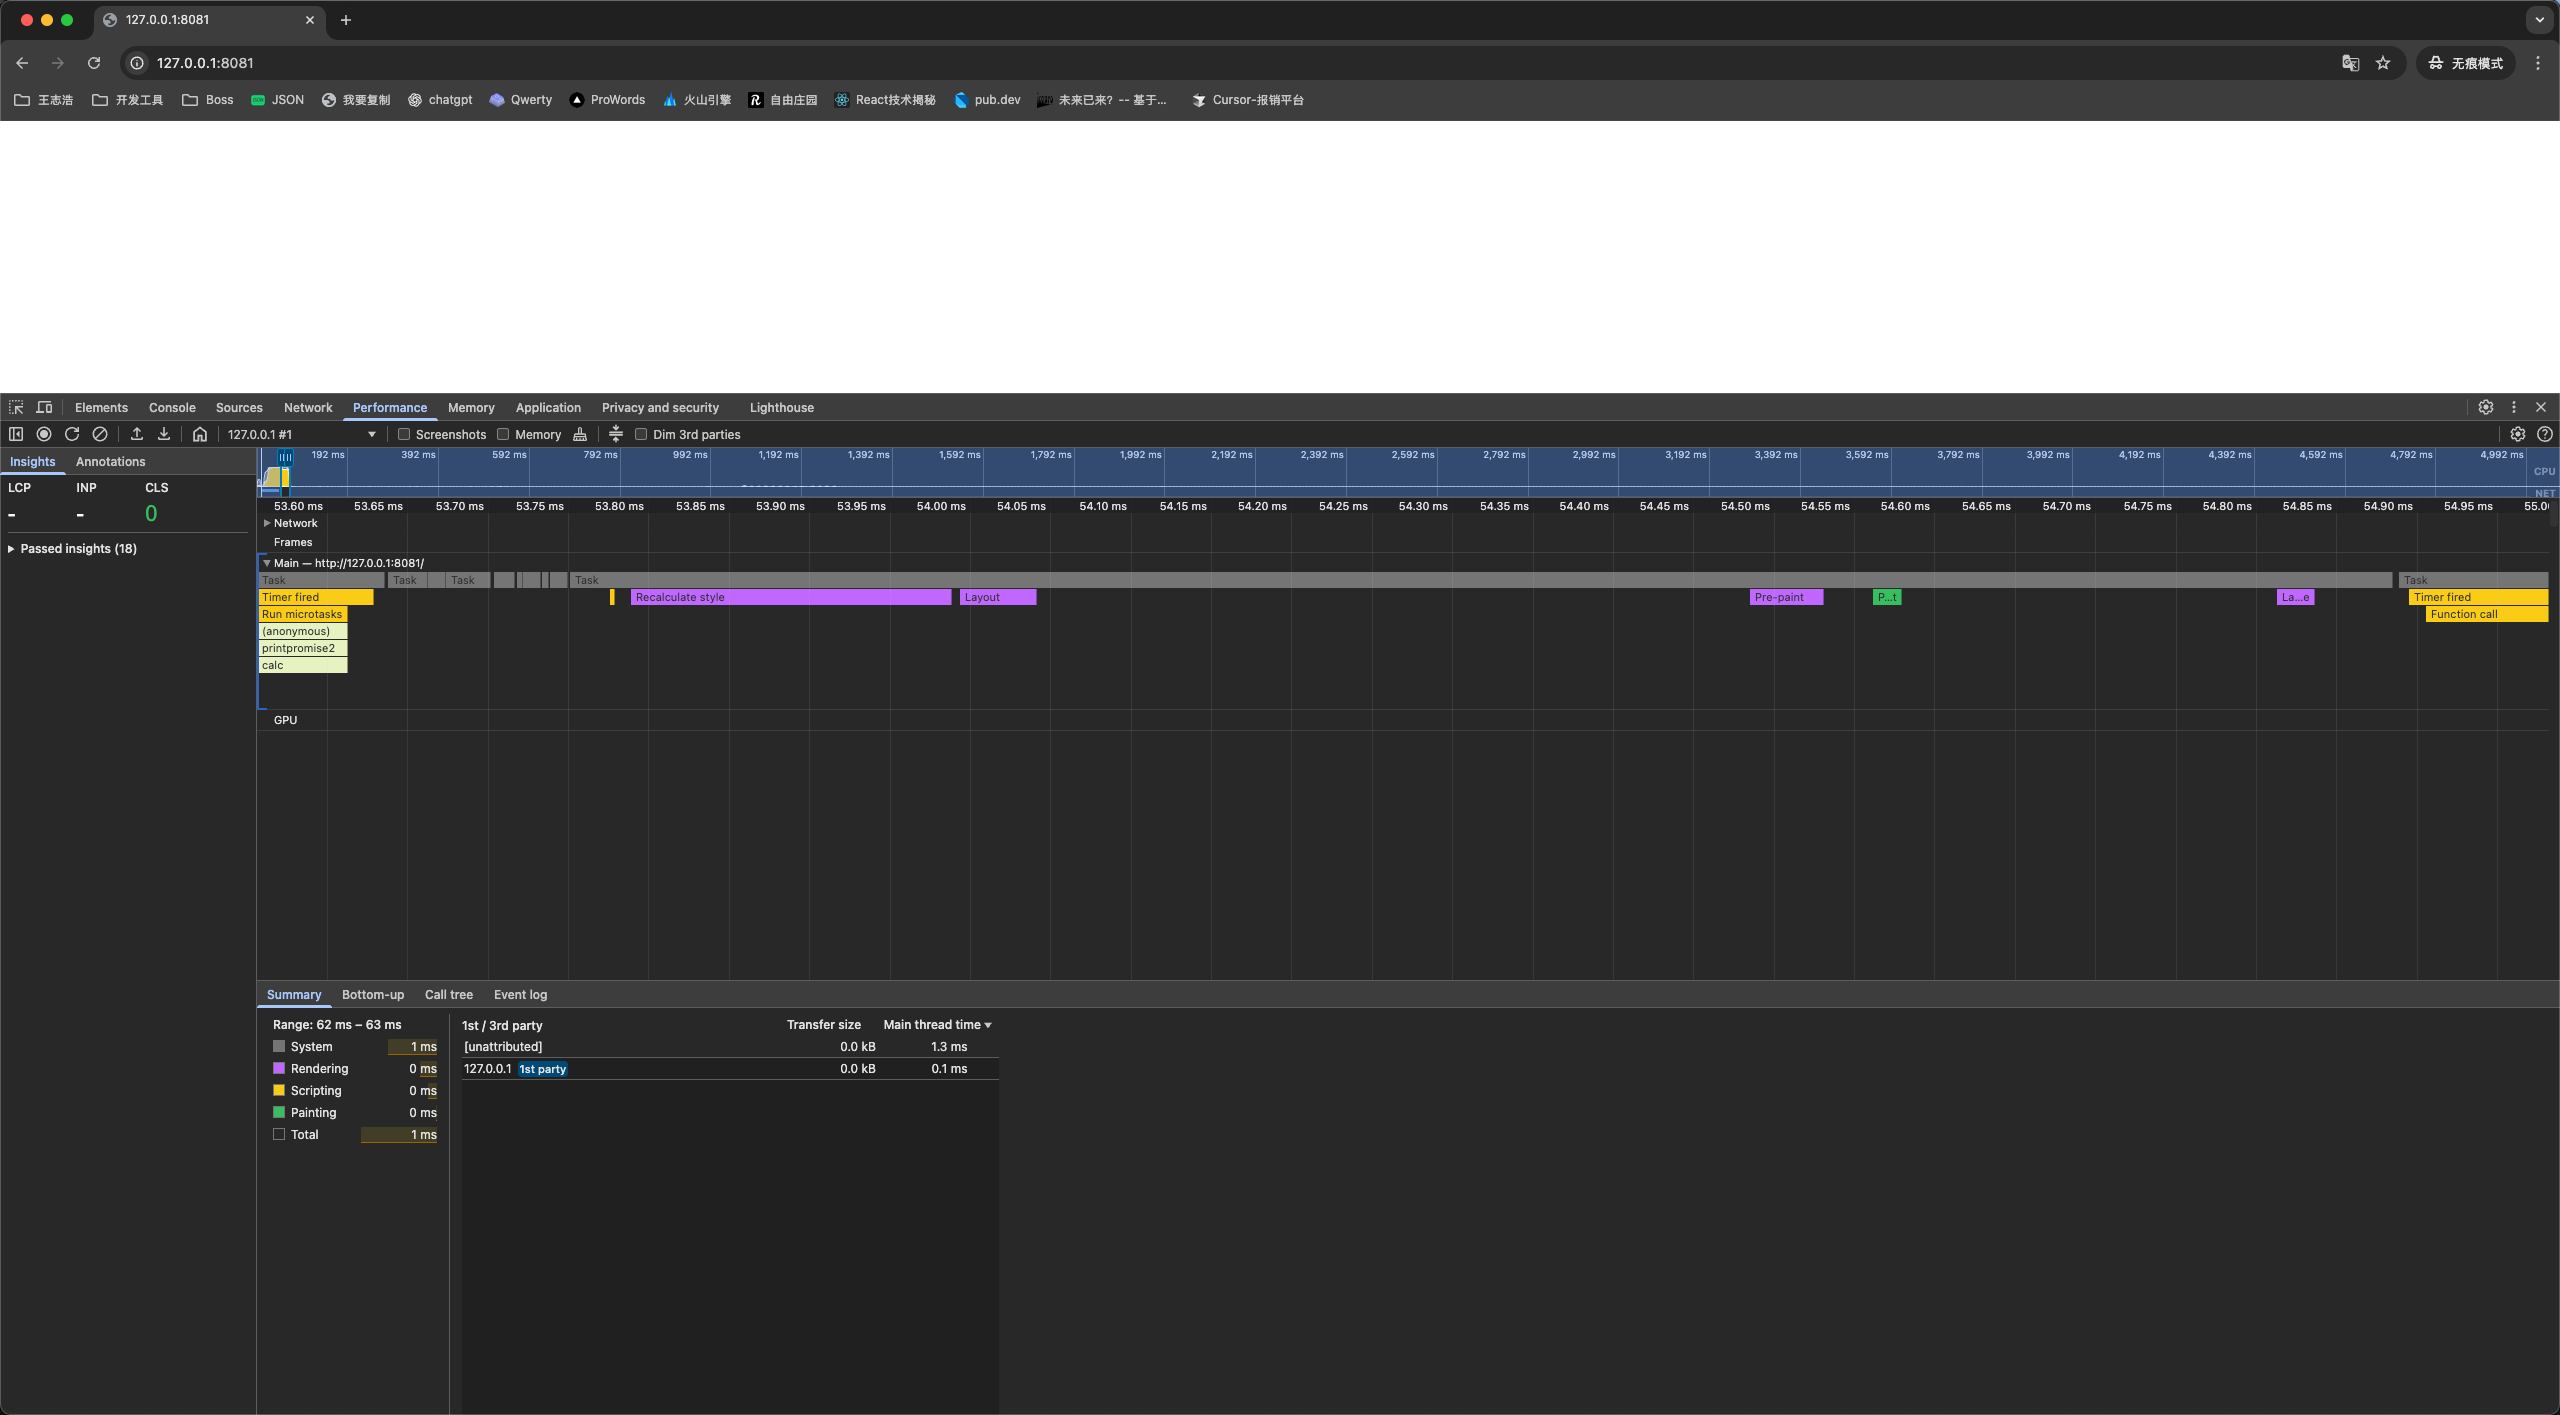Clear the current performance recording
Screen dimensions: 2560x1415
pos(100,434)
